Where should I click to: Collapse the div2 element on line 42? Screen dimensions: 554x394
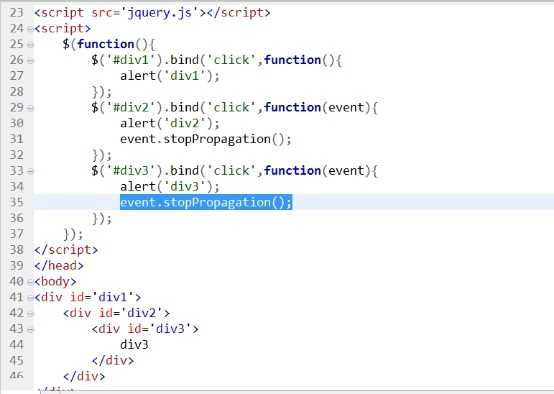[x=30, y=314]
